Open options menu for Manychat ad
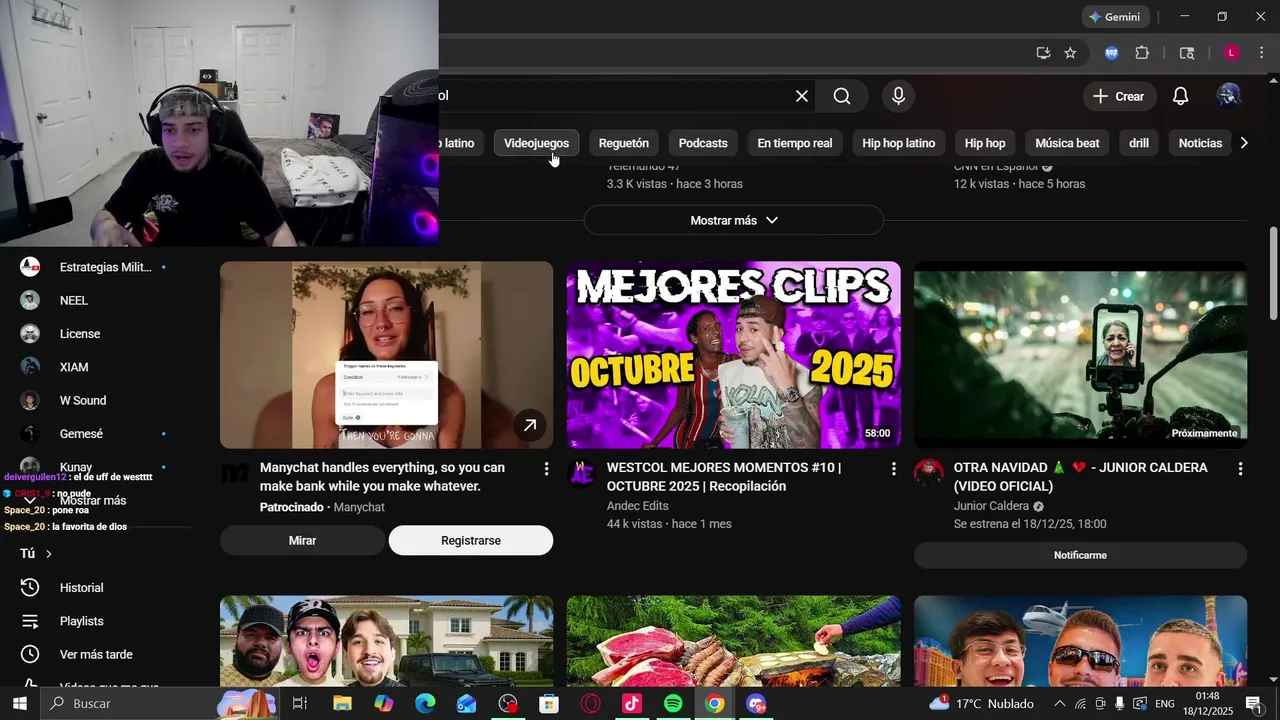 coord(546,468)
